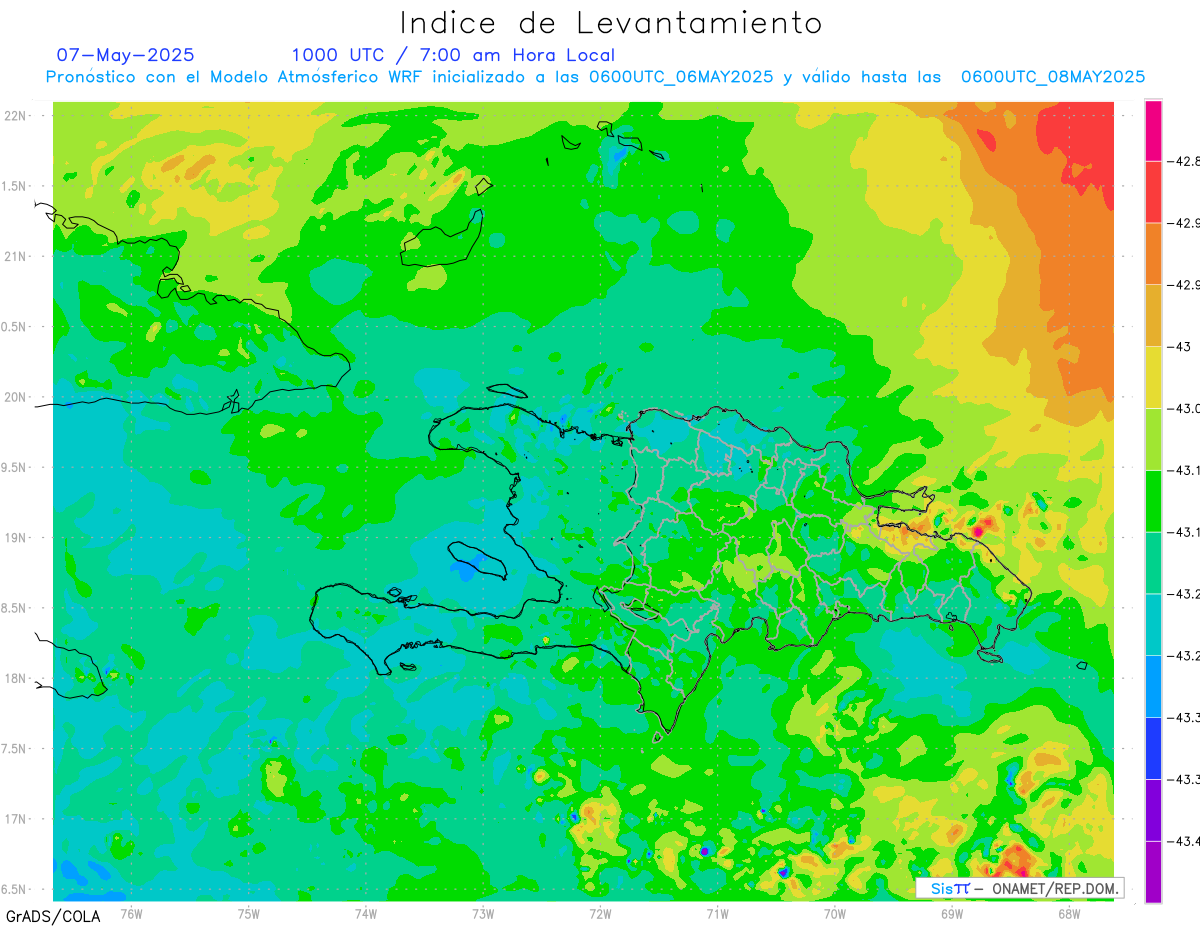Click the 68W longitude label
Viewport: 1200px width, 927px height.
pos(1069,912)
